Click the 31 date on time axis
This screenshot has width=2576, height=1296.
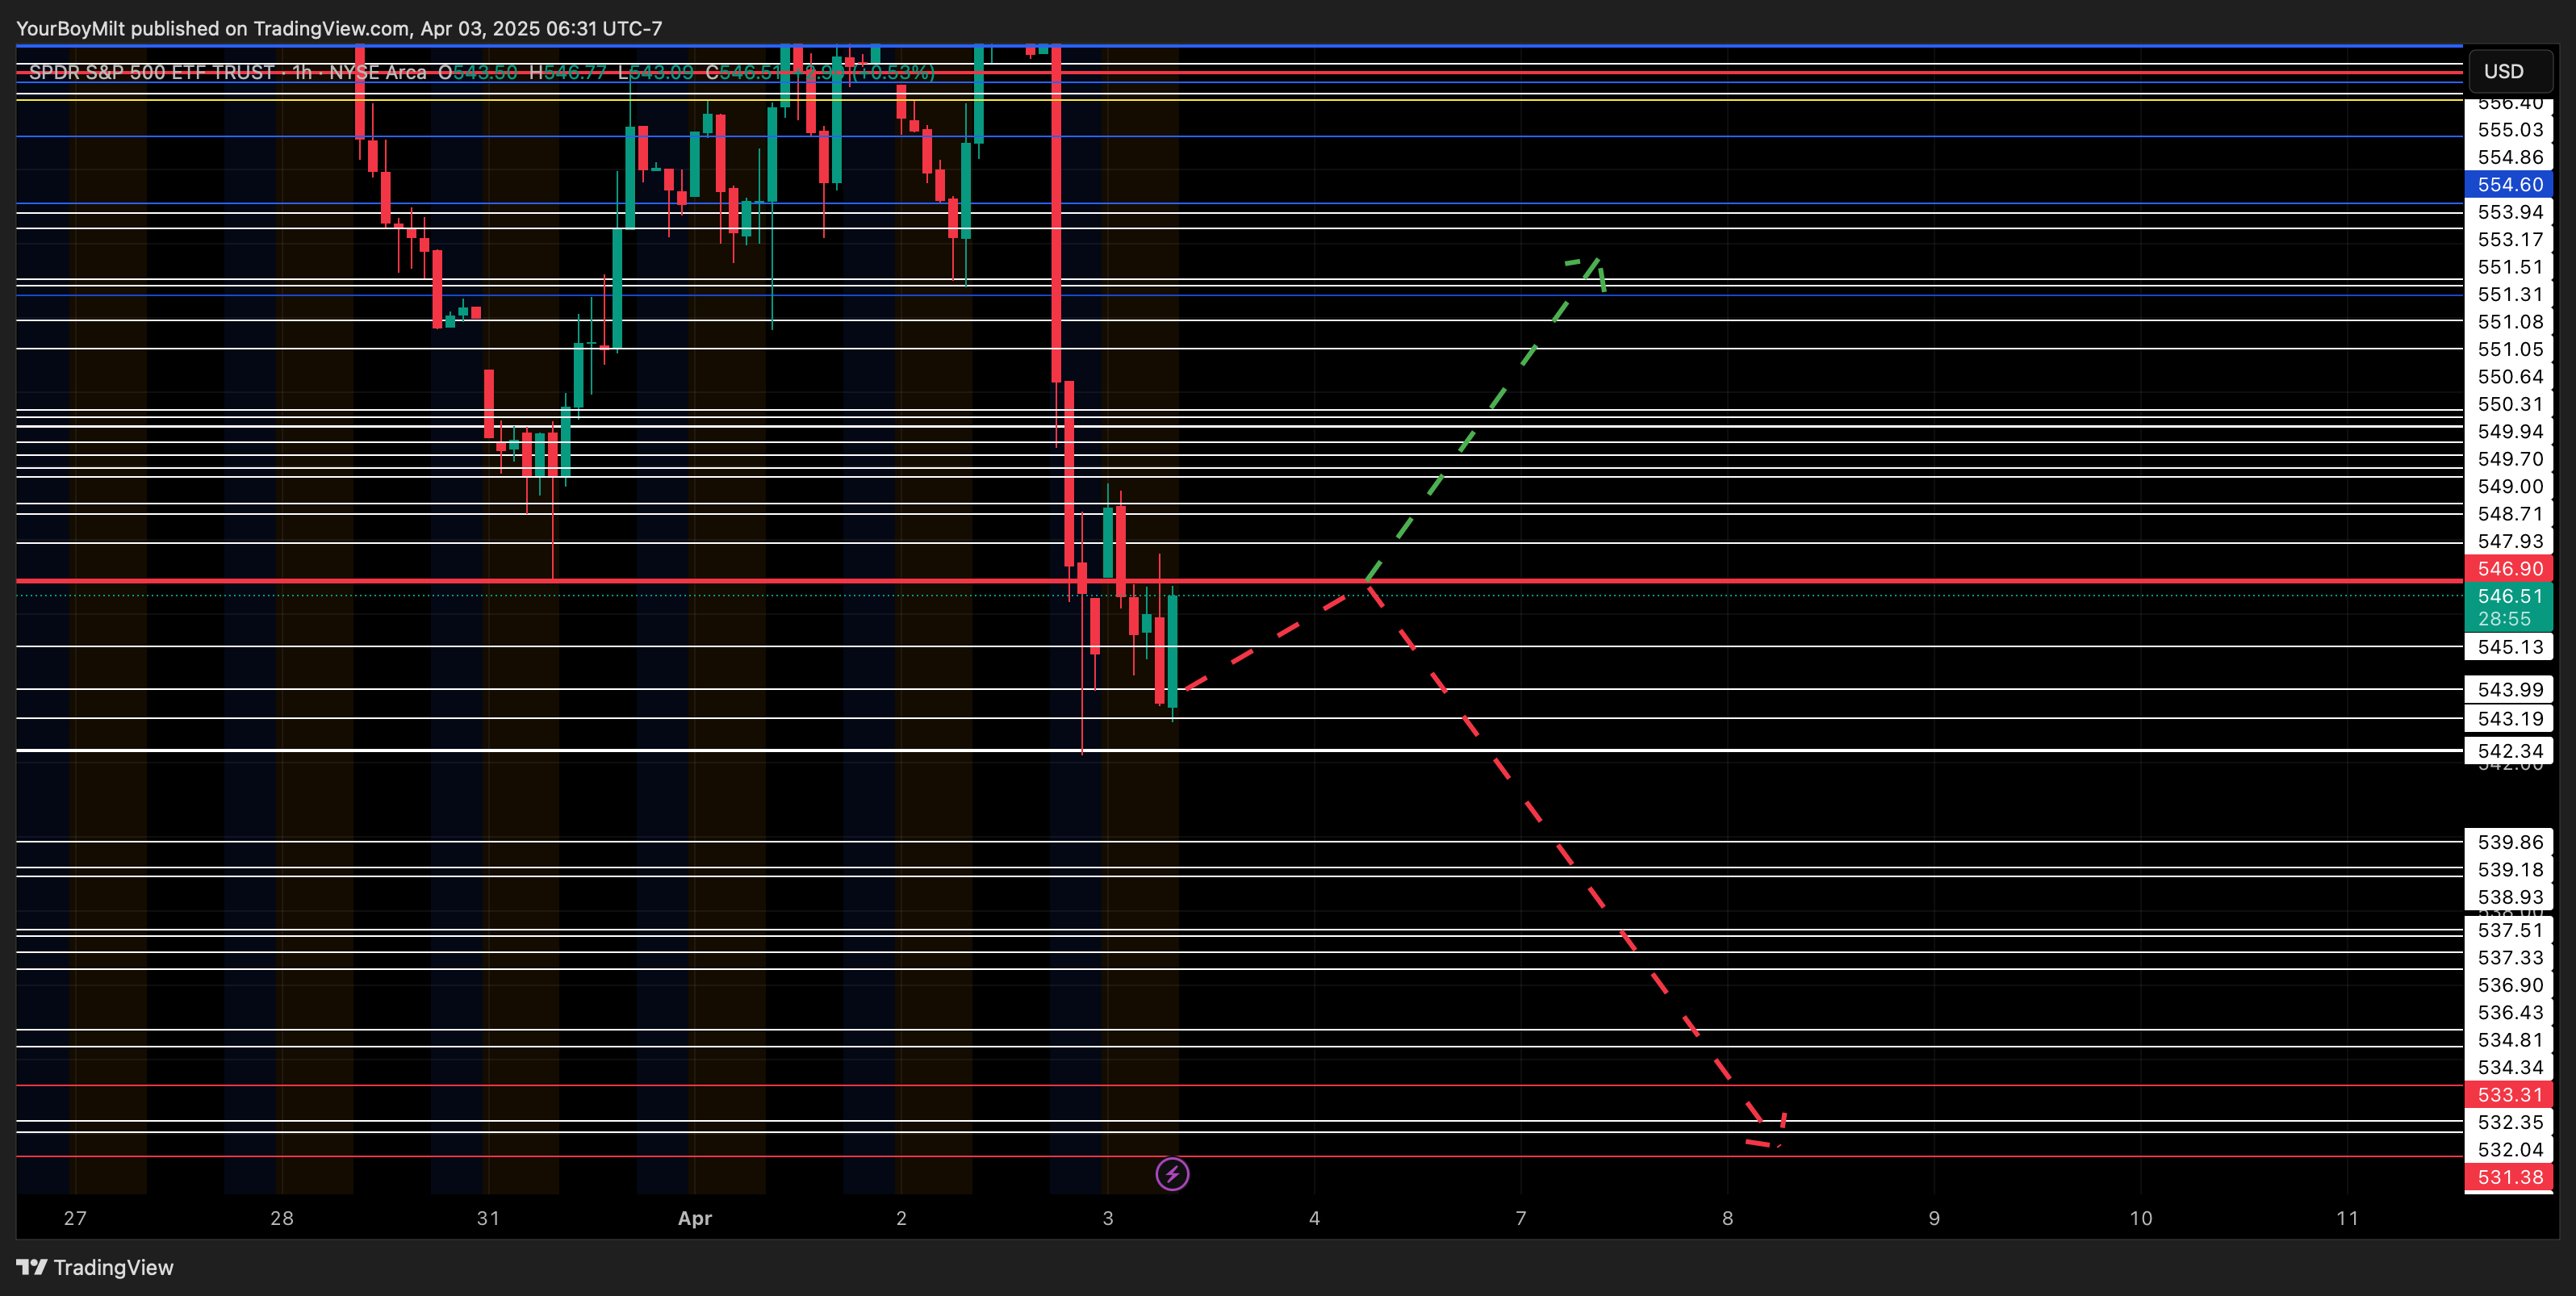(488, 1218)
